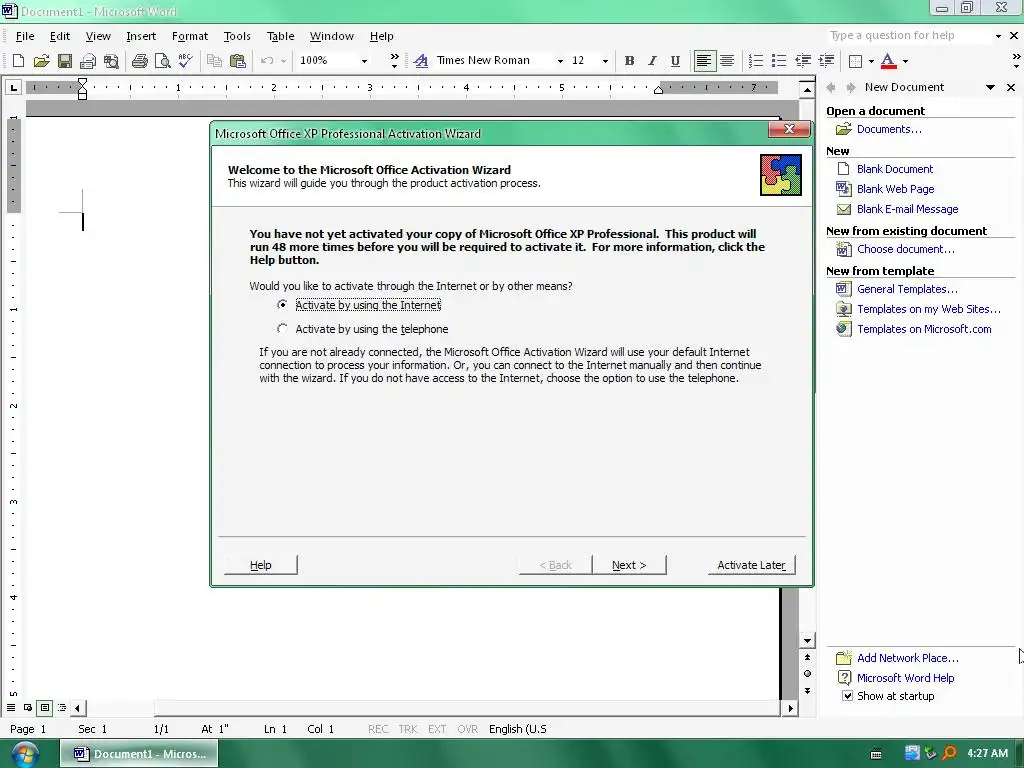1024x768 pixels.
Task: Open the Edit menu
Action: point(59,36)
